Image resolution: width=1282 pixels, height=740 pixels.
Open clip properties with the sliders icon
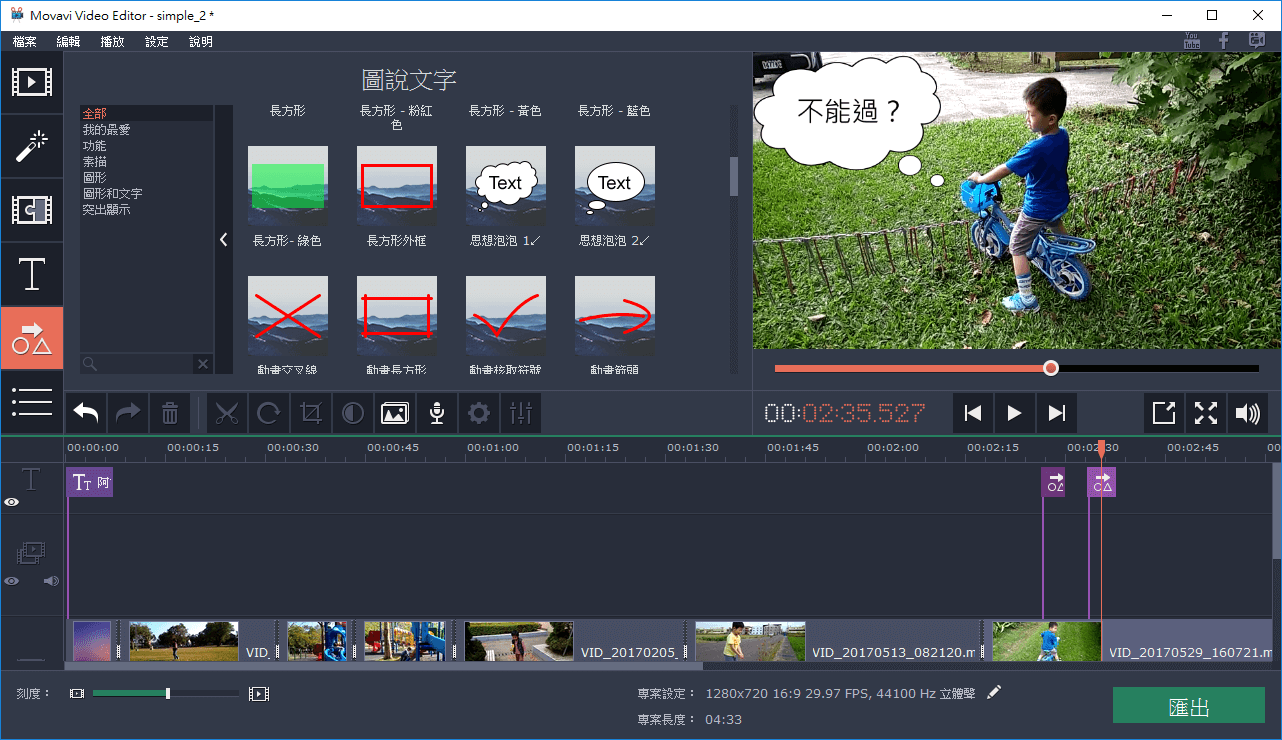[521, 413]
